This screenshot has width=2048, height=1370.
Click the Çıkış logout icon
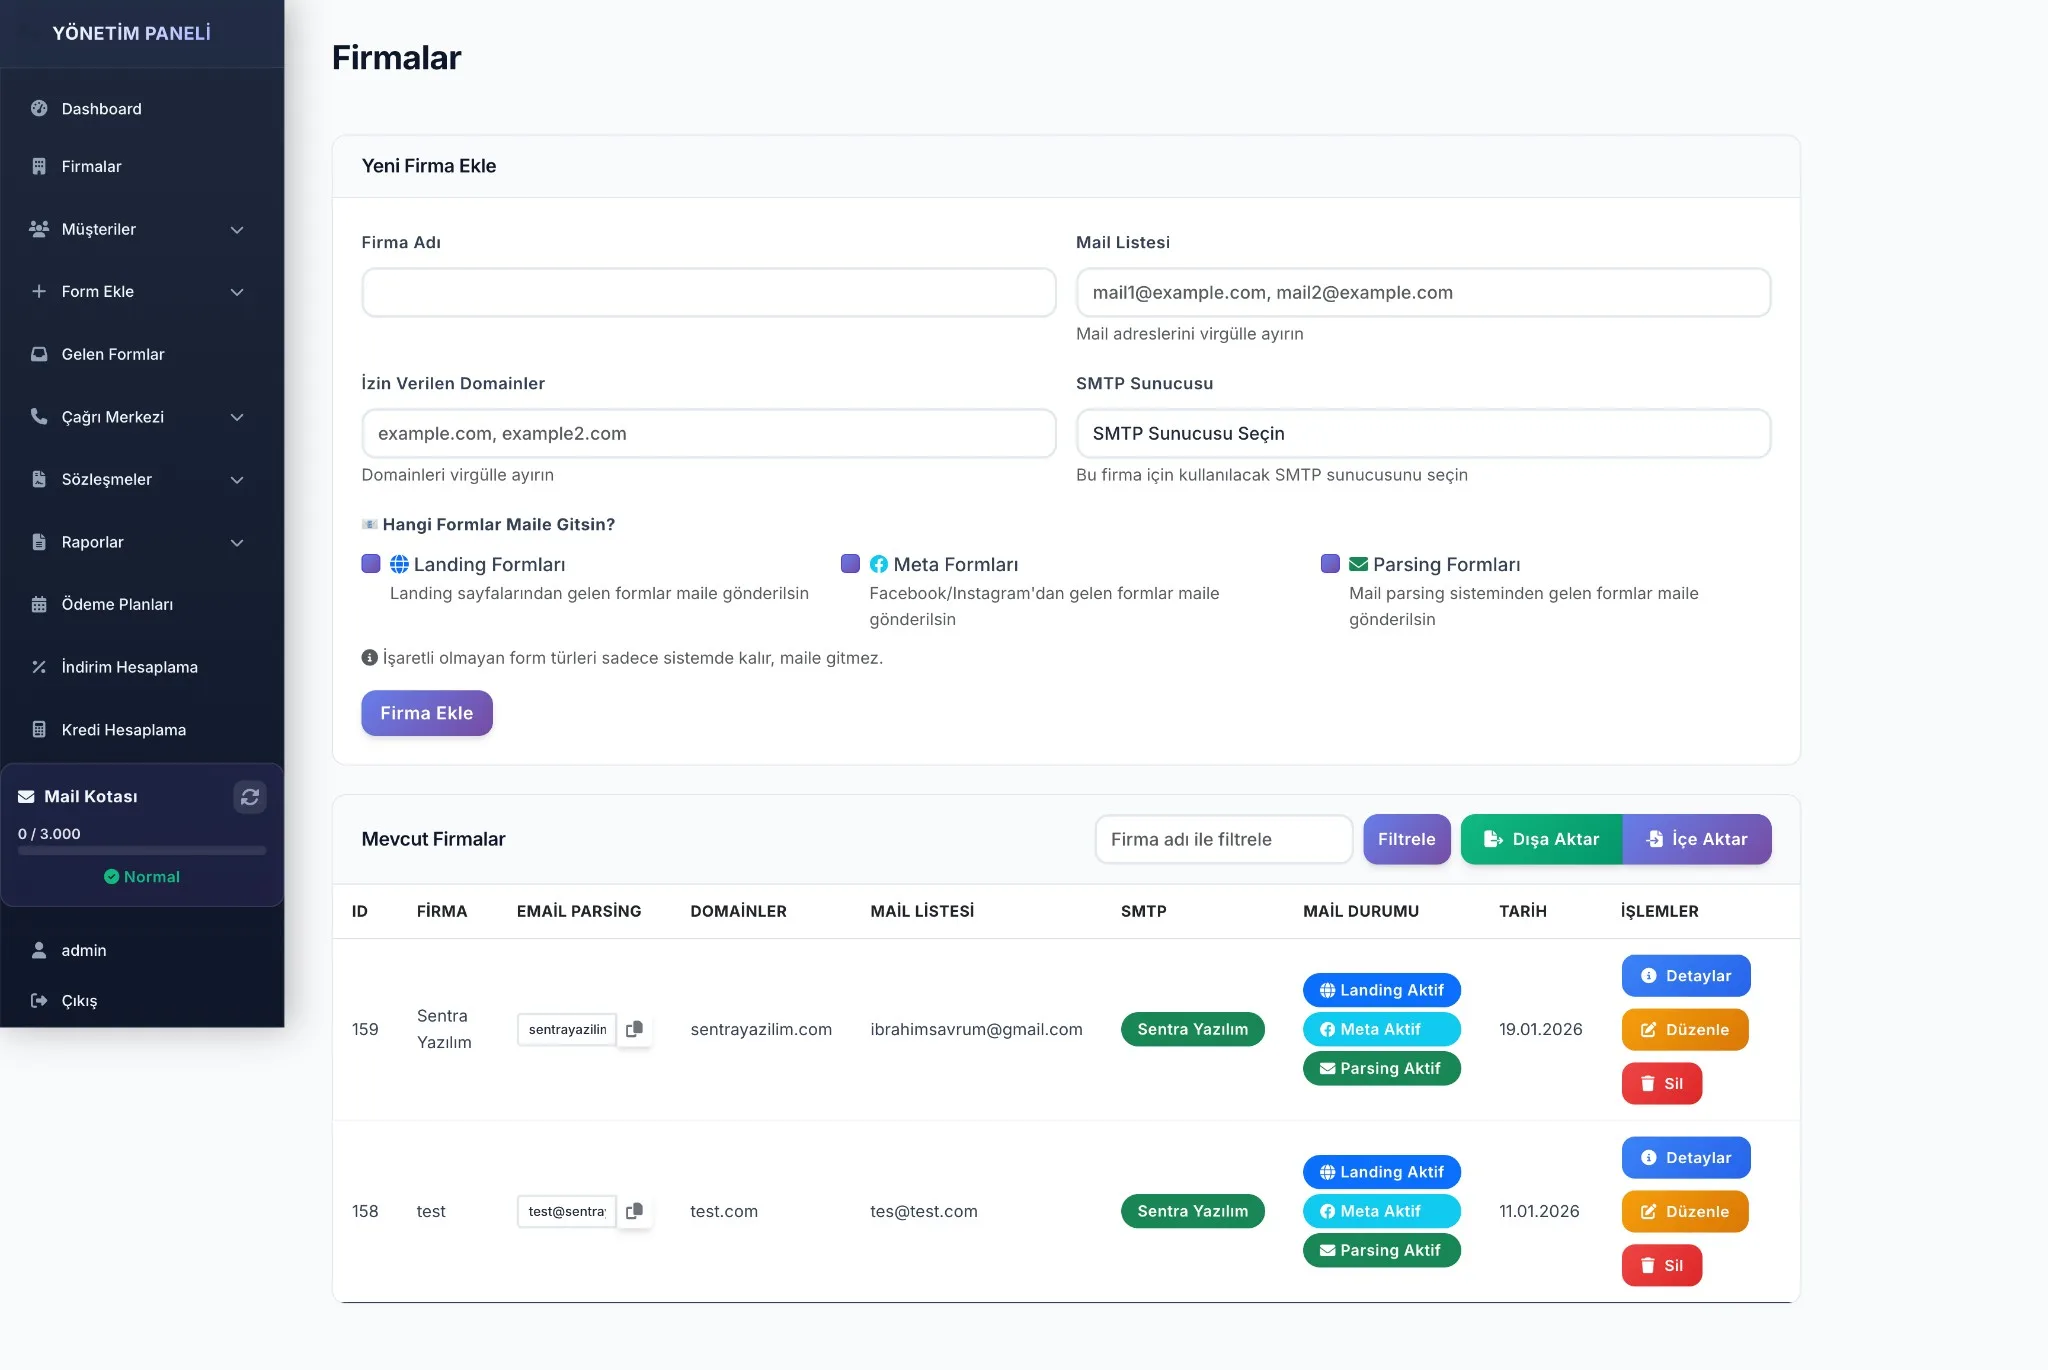(x=39, y=1000)
